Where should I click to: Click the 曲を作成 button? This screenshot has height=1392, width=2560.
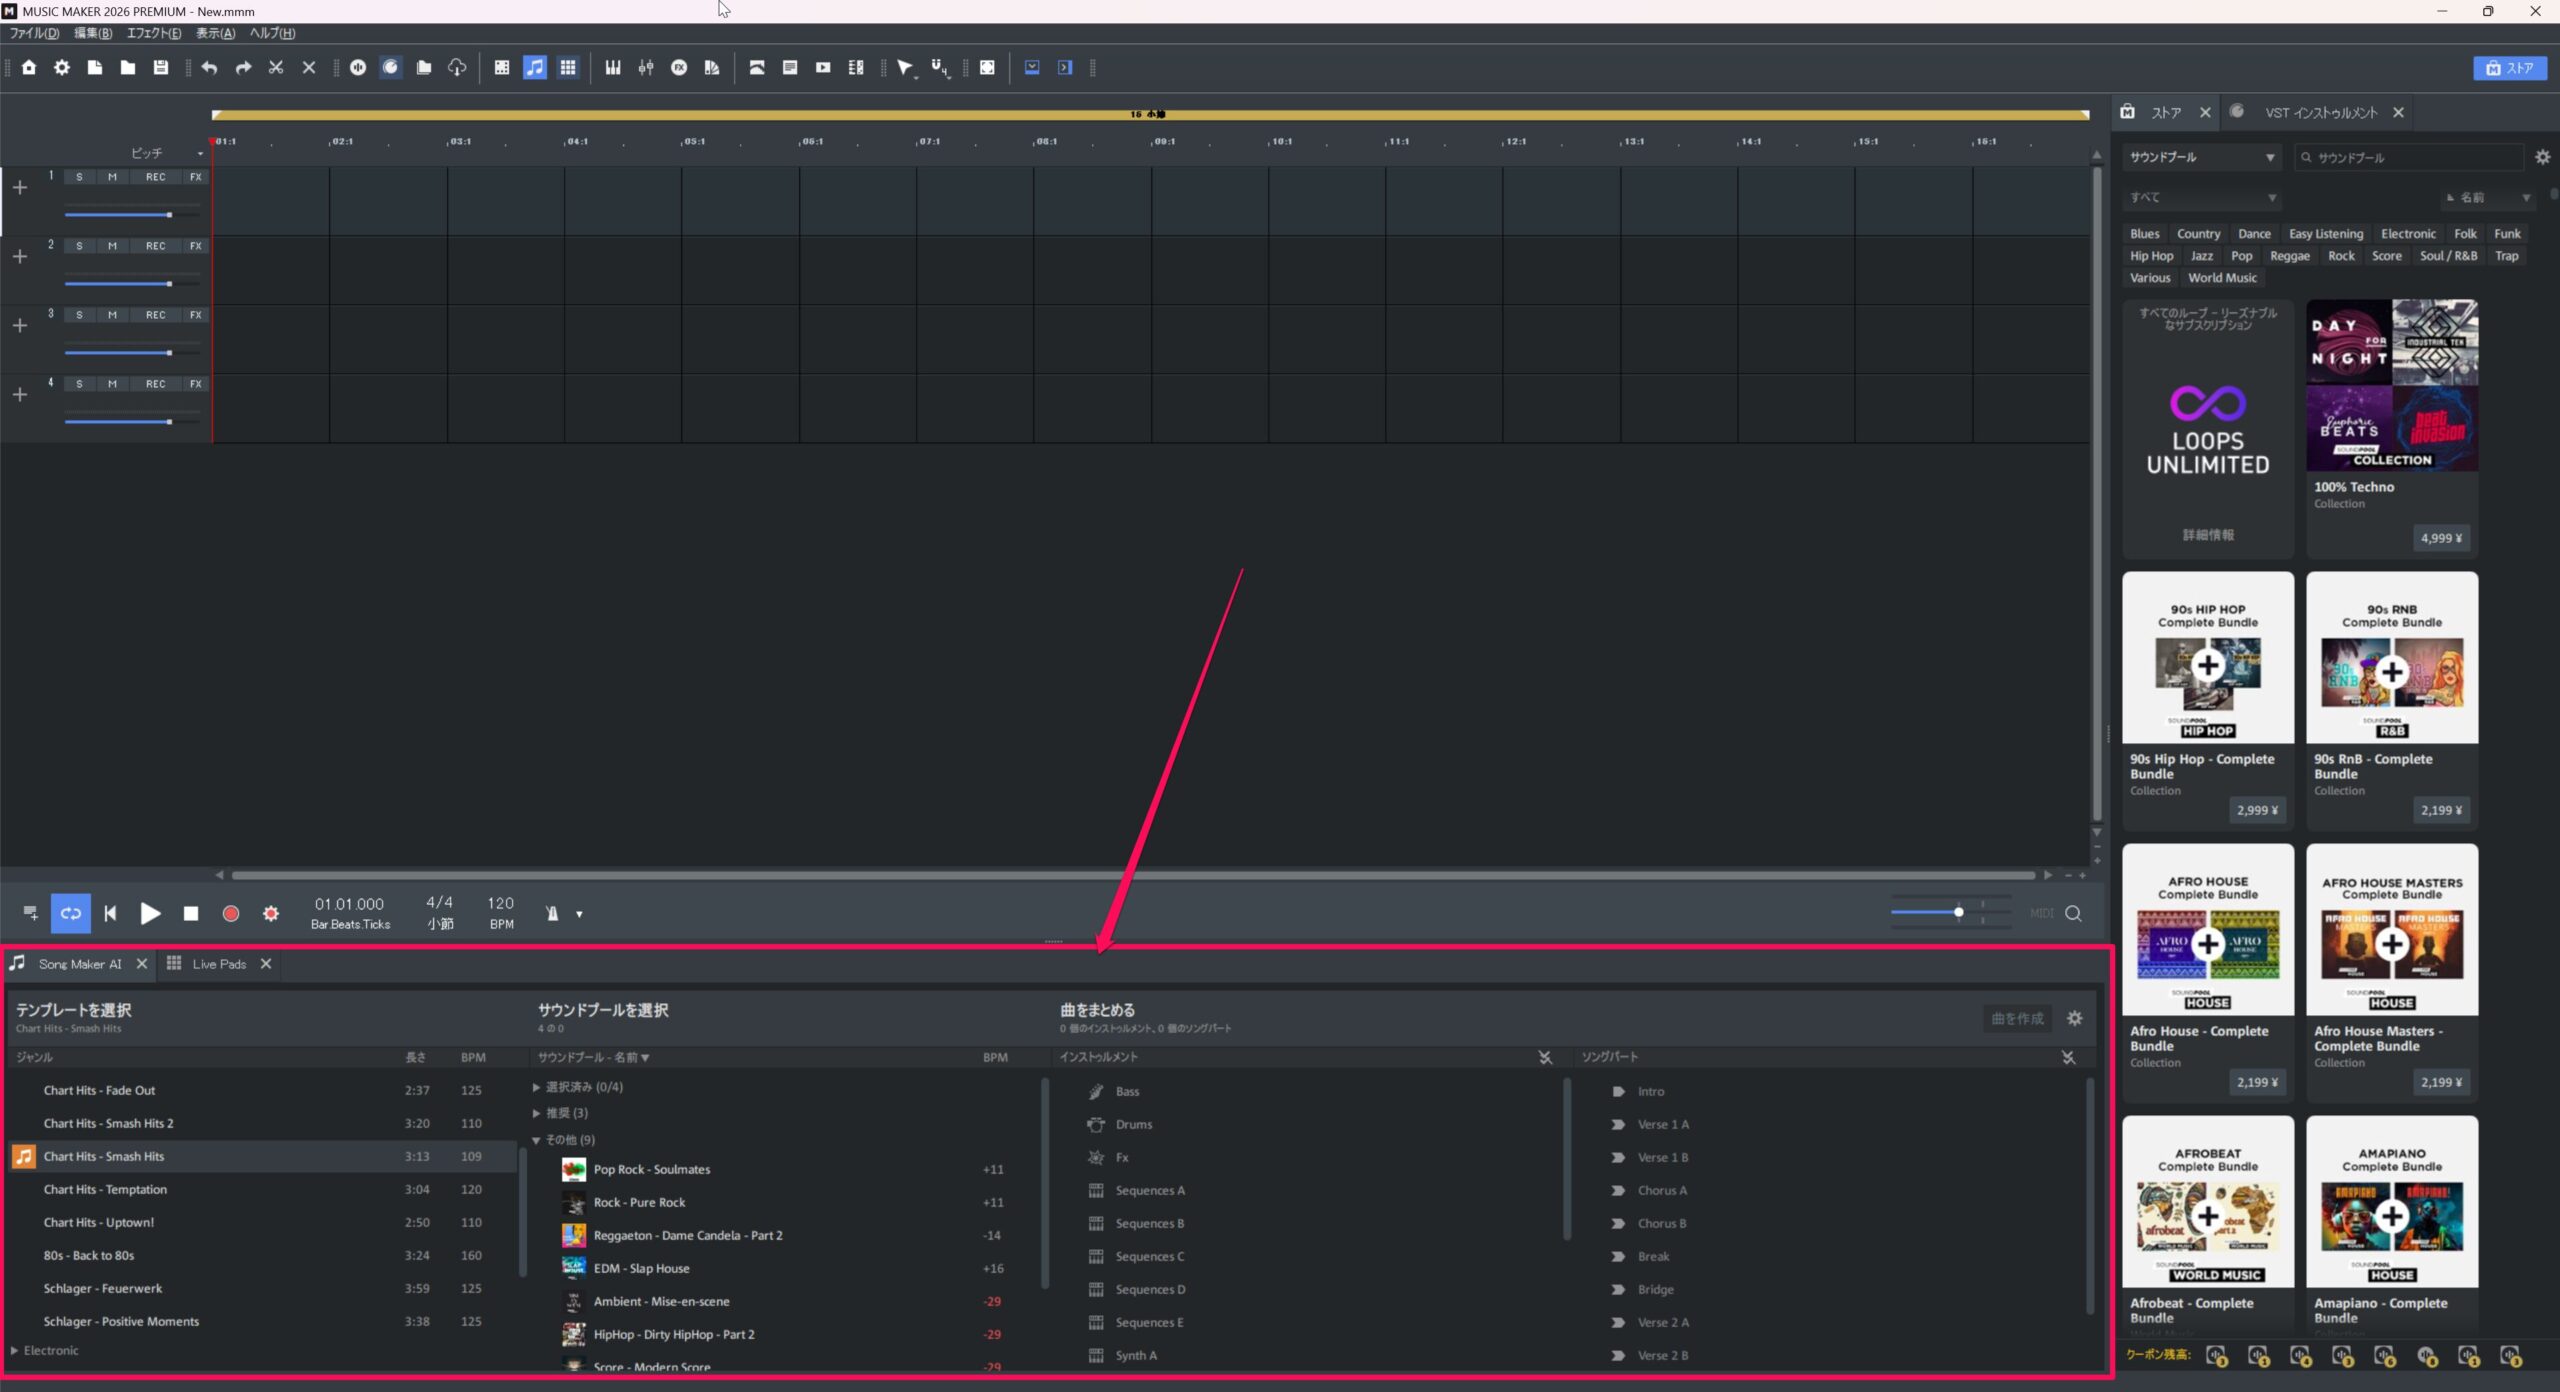[x=2017, y=1018]
